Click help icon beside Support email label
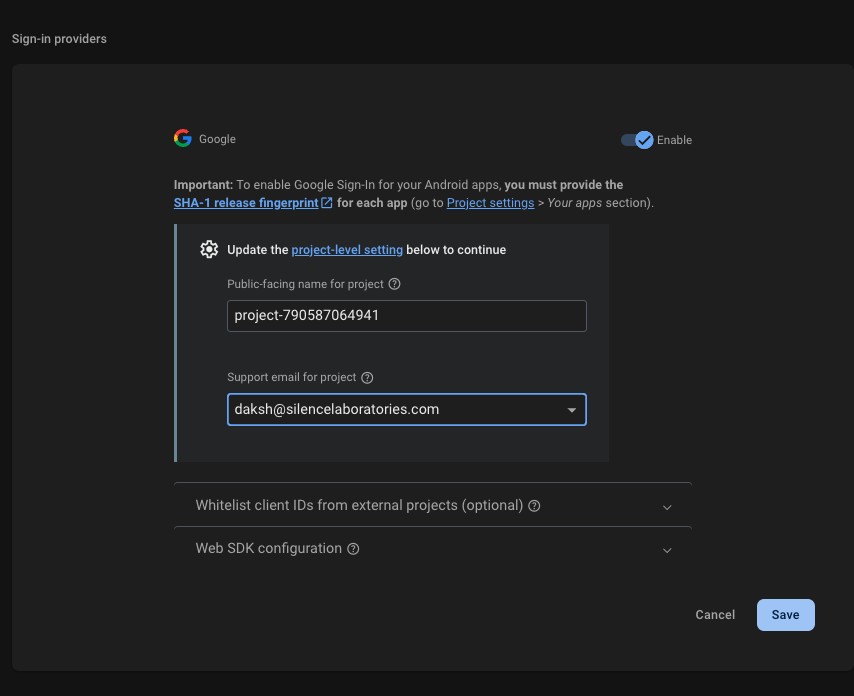The width and height of the screenshot is (854, 696). point(367,377)
